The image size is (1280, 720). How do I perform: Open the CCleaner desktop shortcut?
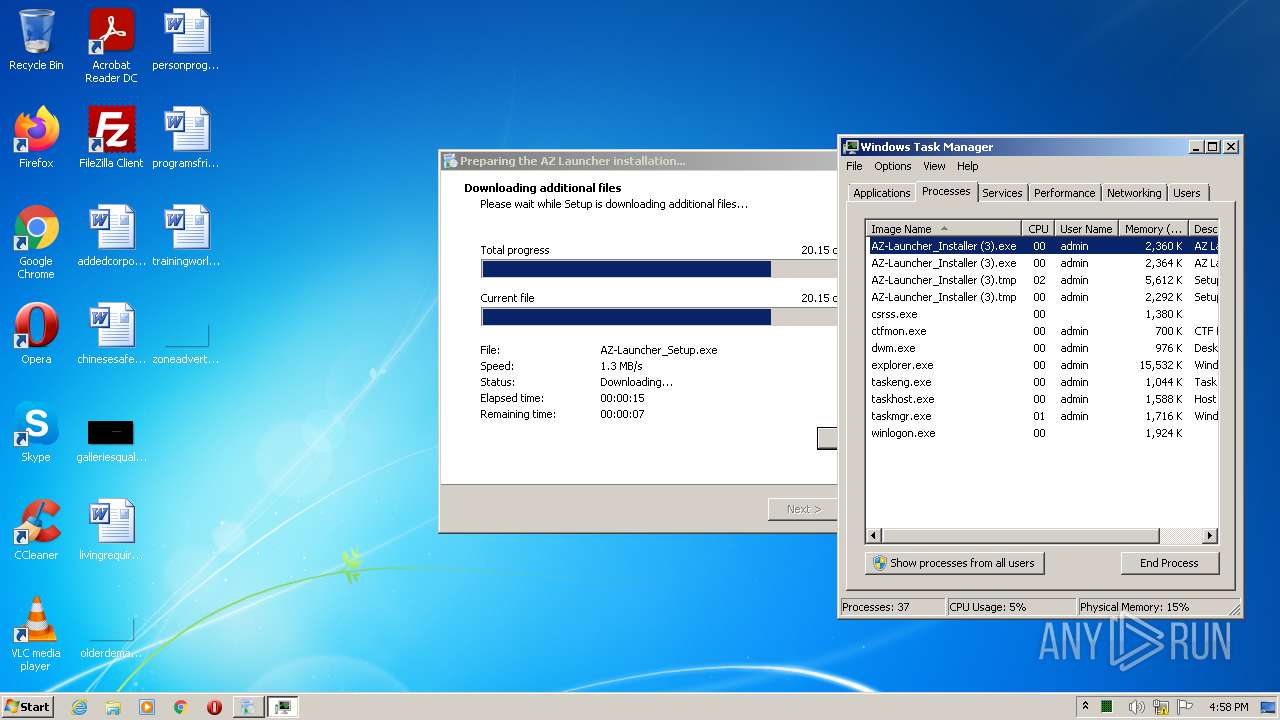36,530
